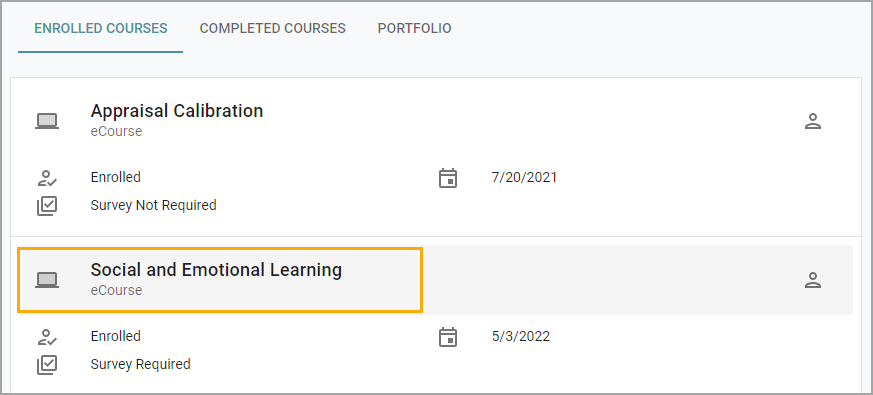Click the person icon in Social and Emotional Learning row
Viewport: 873px width, 395px height.
[813, 280]
